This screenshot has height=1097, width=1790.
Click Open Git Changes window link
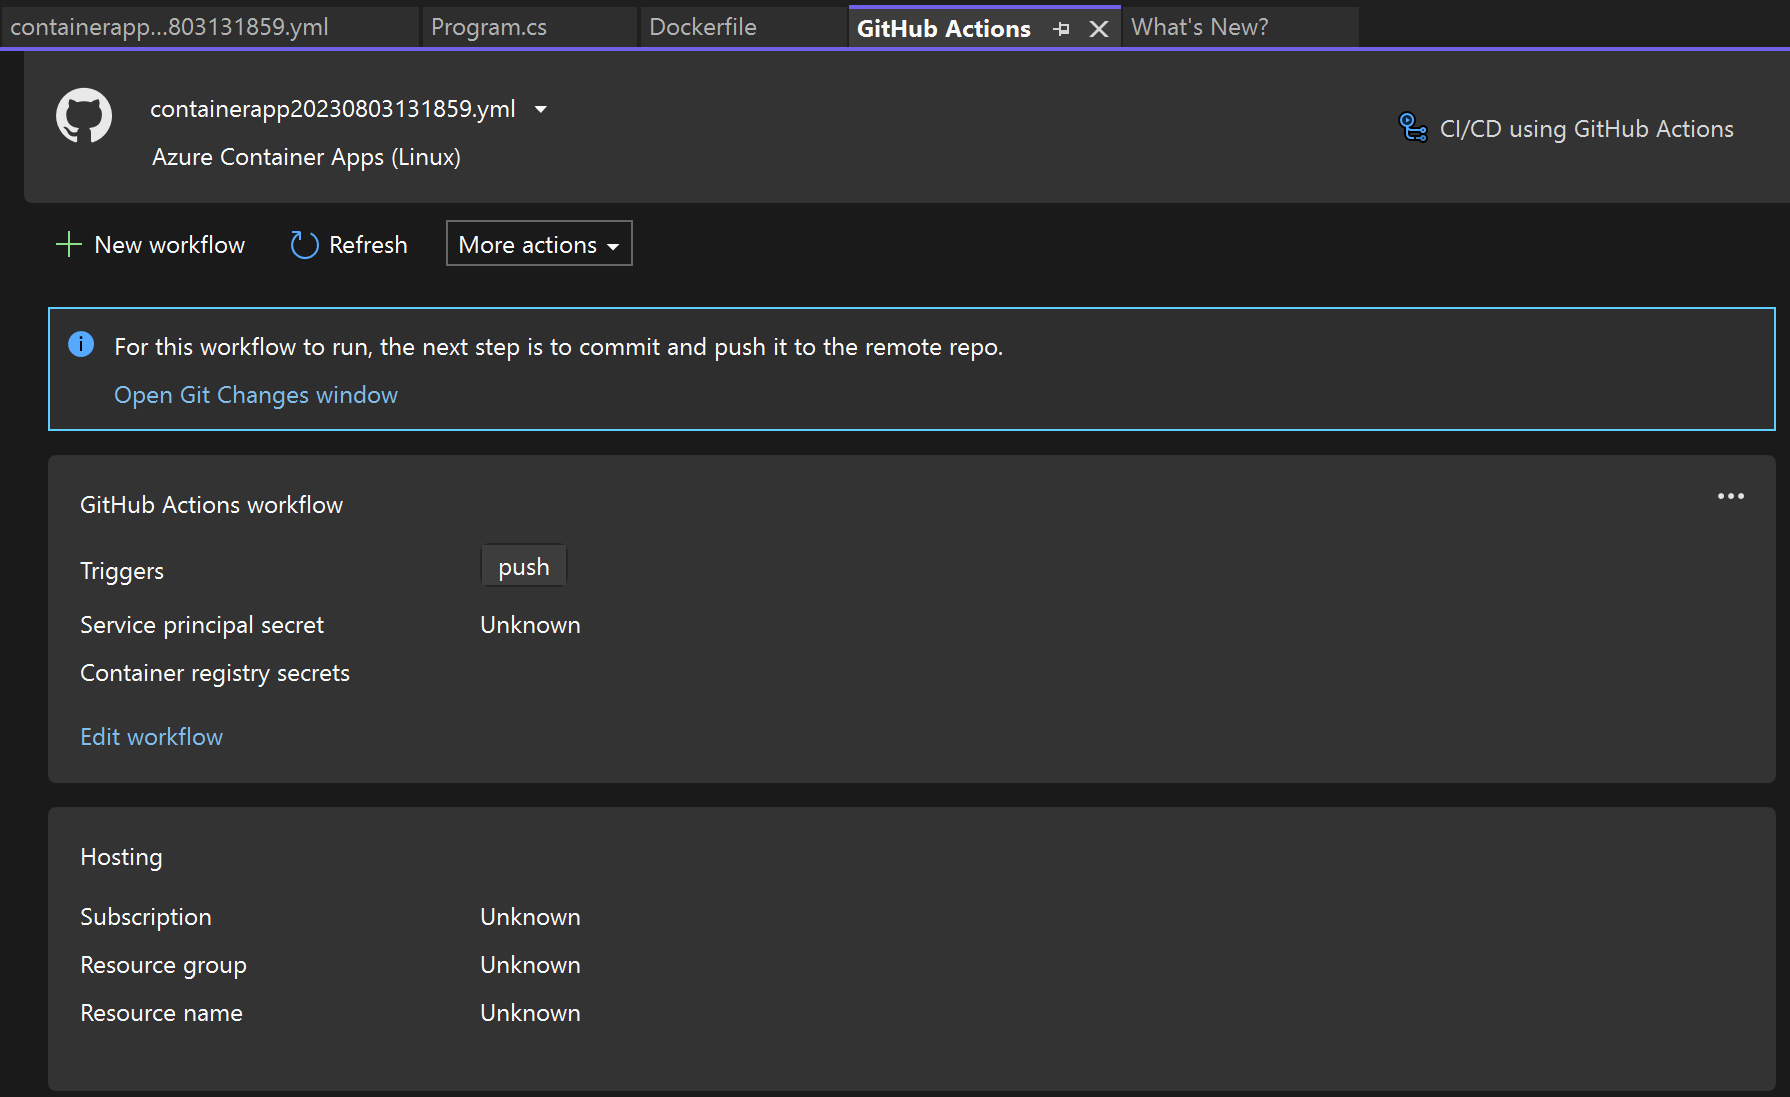[x=255, y=394]
